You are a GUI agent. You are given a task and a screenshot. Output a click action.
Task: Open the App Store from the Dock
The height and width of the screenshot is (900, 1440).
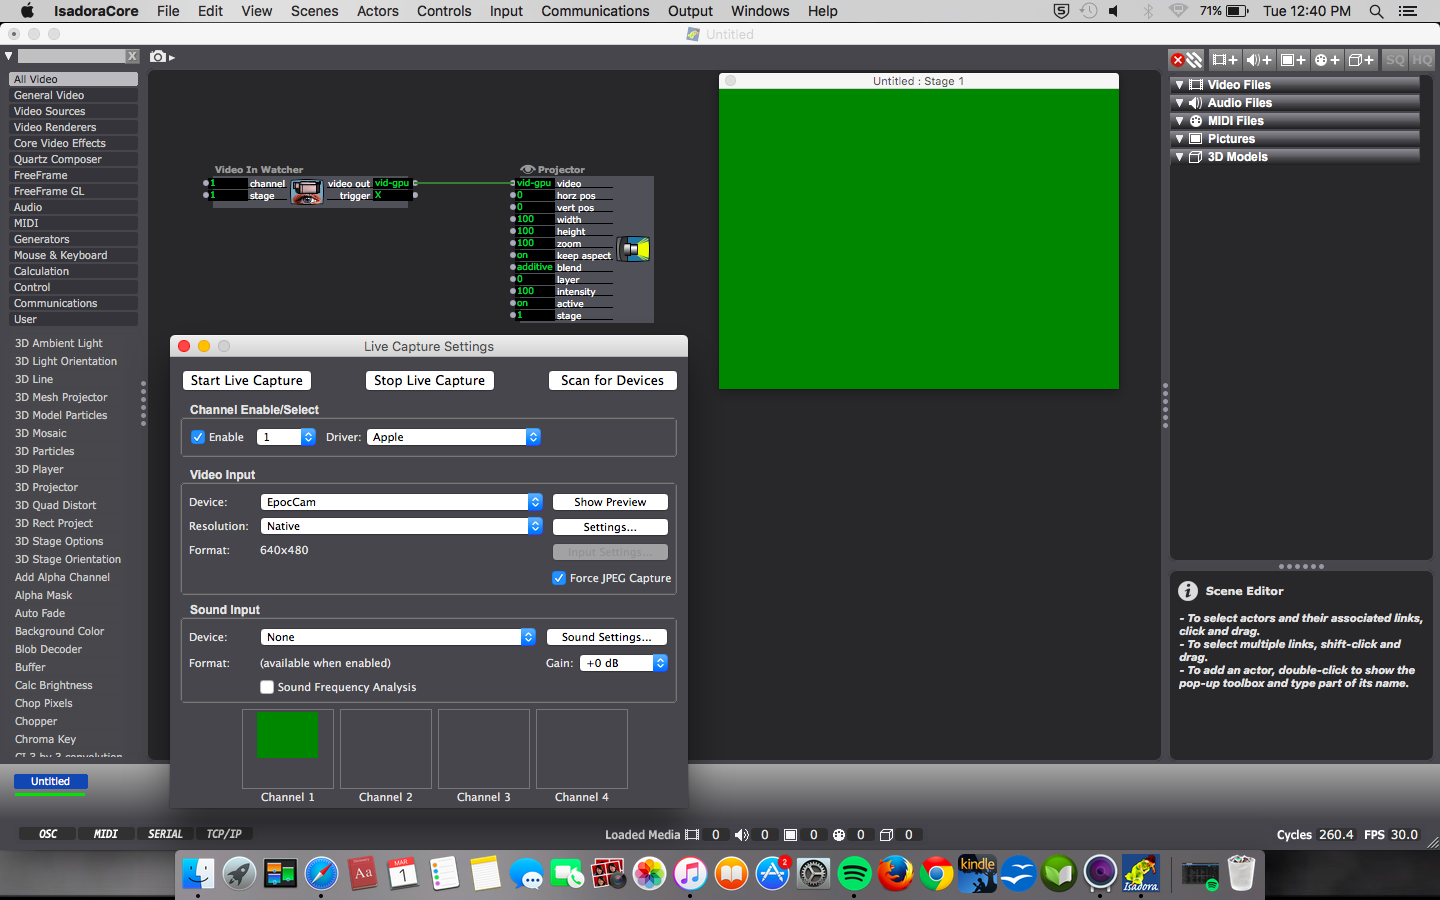point(772,874)
